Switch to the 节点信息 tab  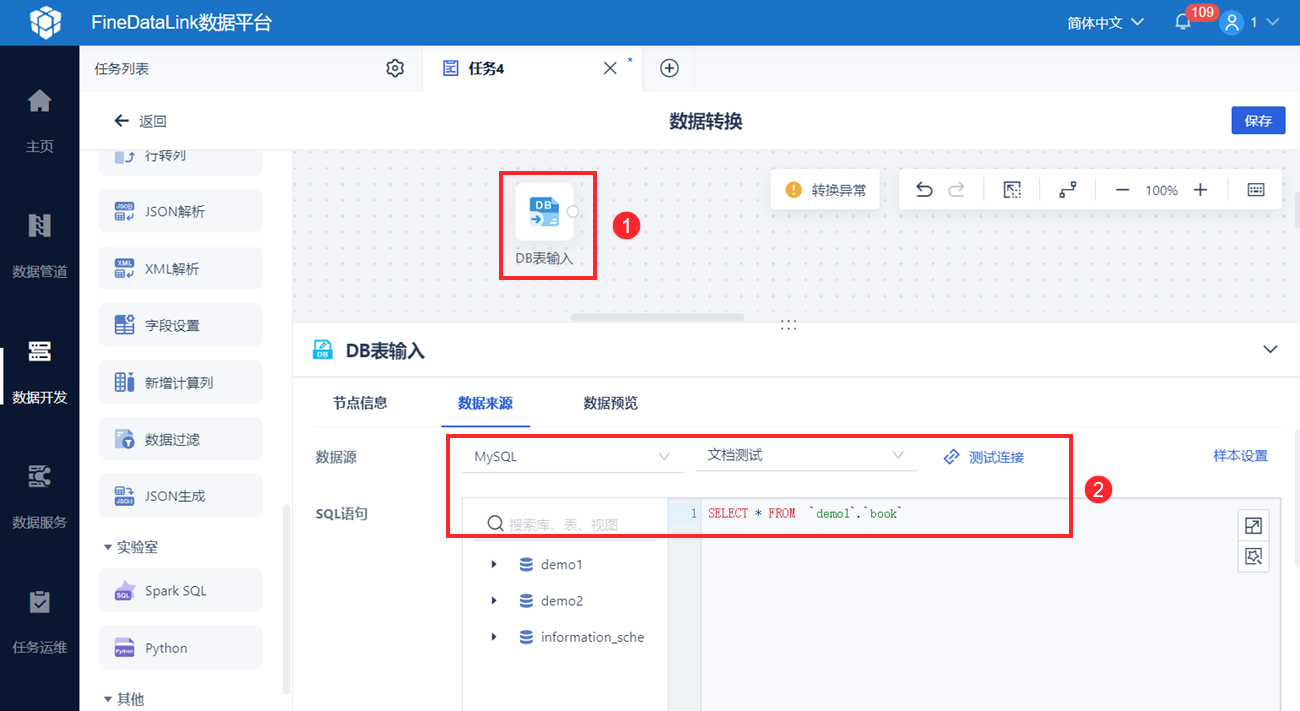(x=360, y=403)
